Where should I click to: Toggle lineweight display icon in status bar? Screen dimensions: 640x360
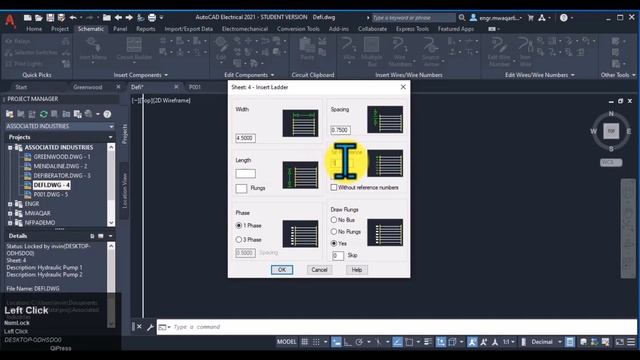pyautogui.click(x=428, y=342)
